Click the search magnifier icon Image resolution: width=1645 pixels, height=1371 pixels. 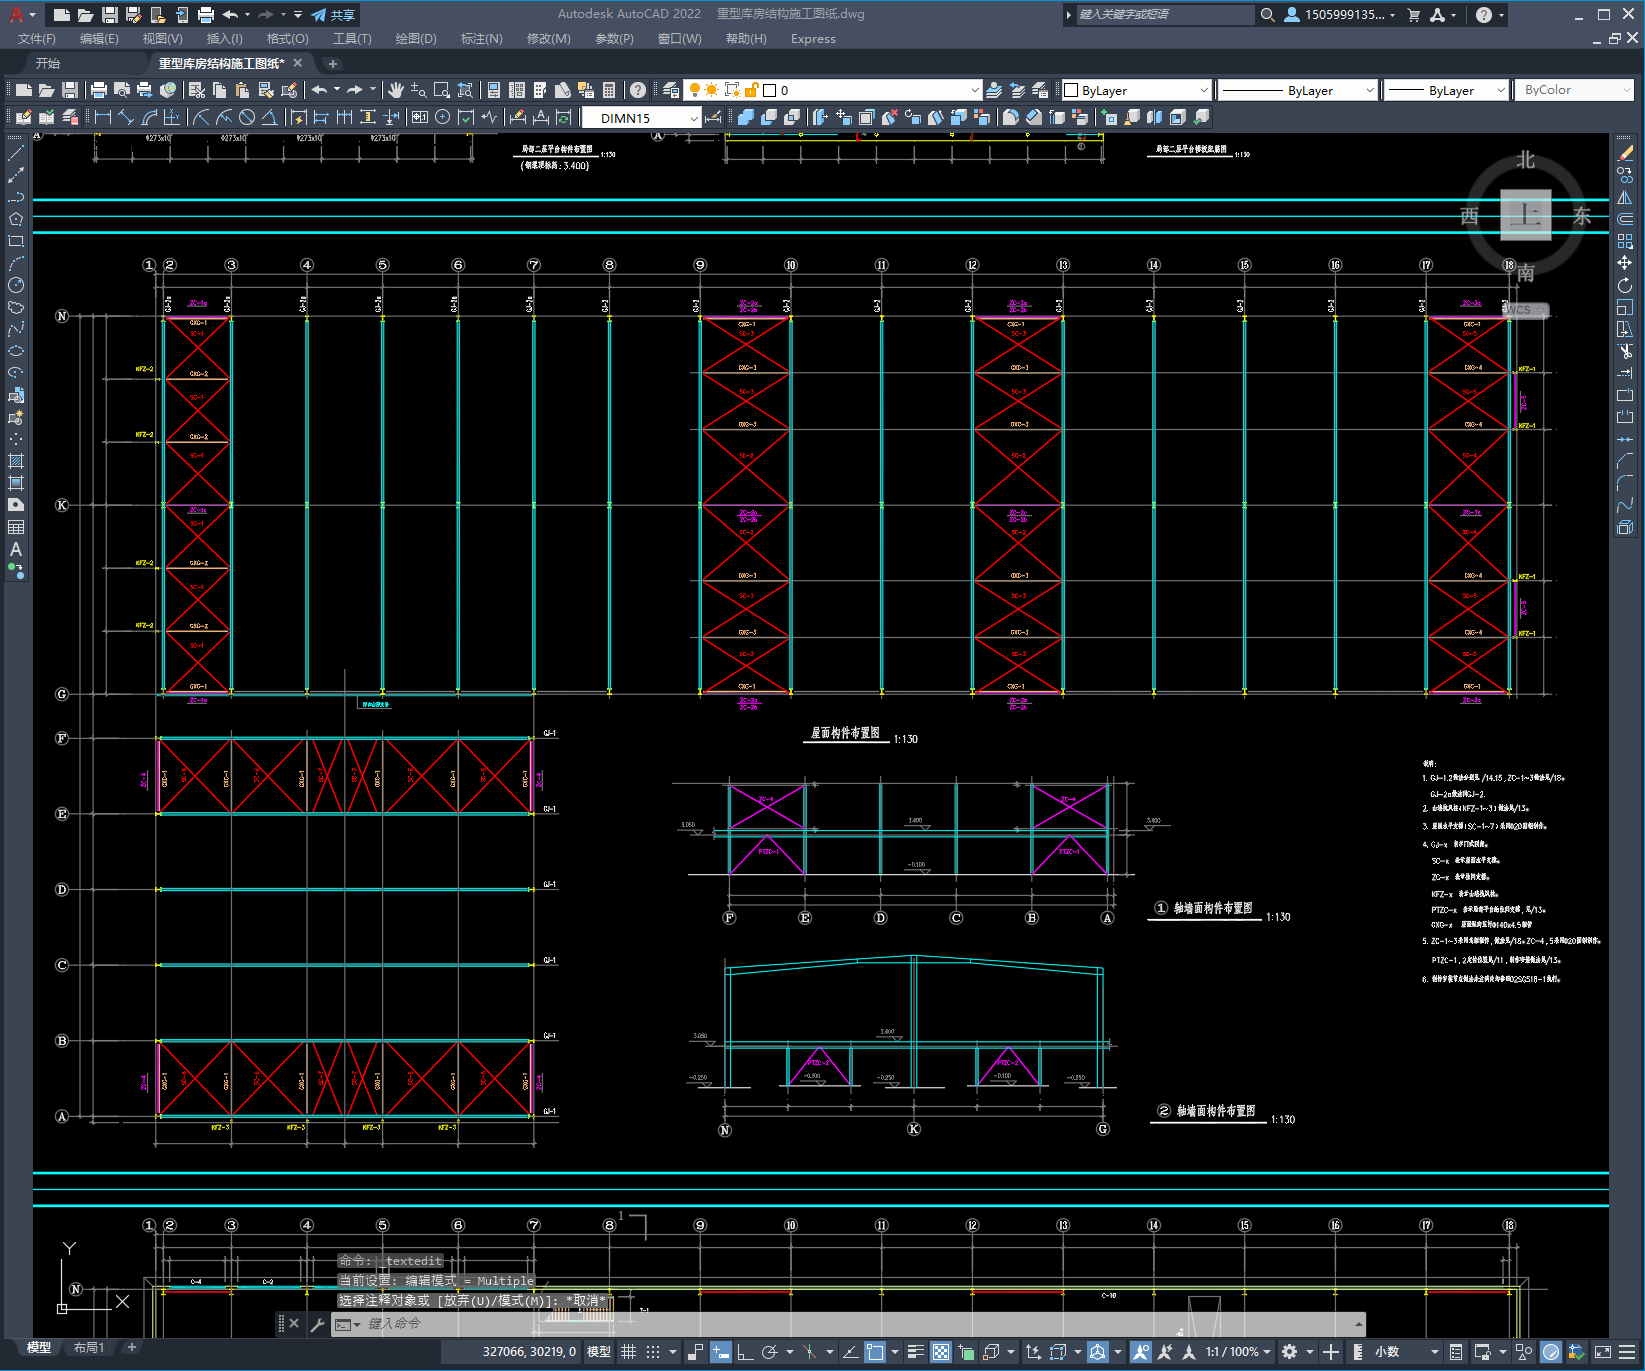[x=1267, y=15]
